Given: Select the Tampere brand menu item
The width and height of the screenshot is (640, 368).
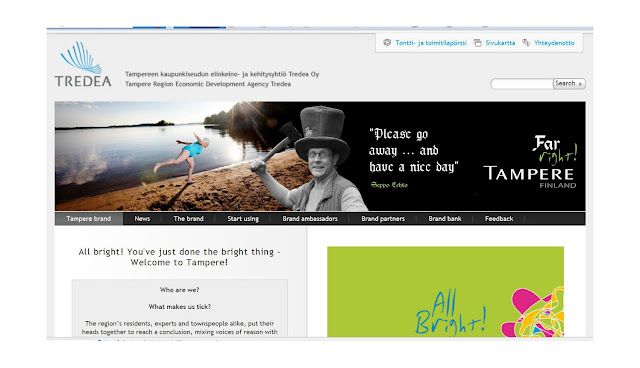Looking at the screenshot, I should point(89,219).
